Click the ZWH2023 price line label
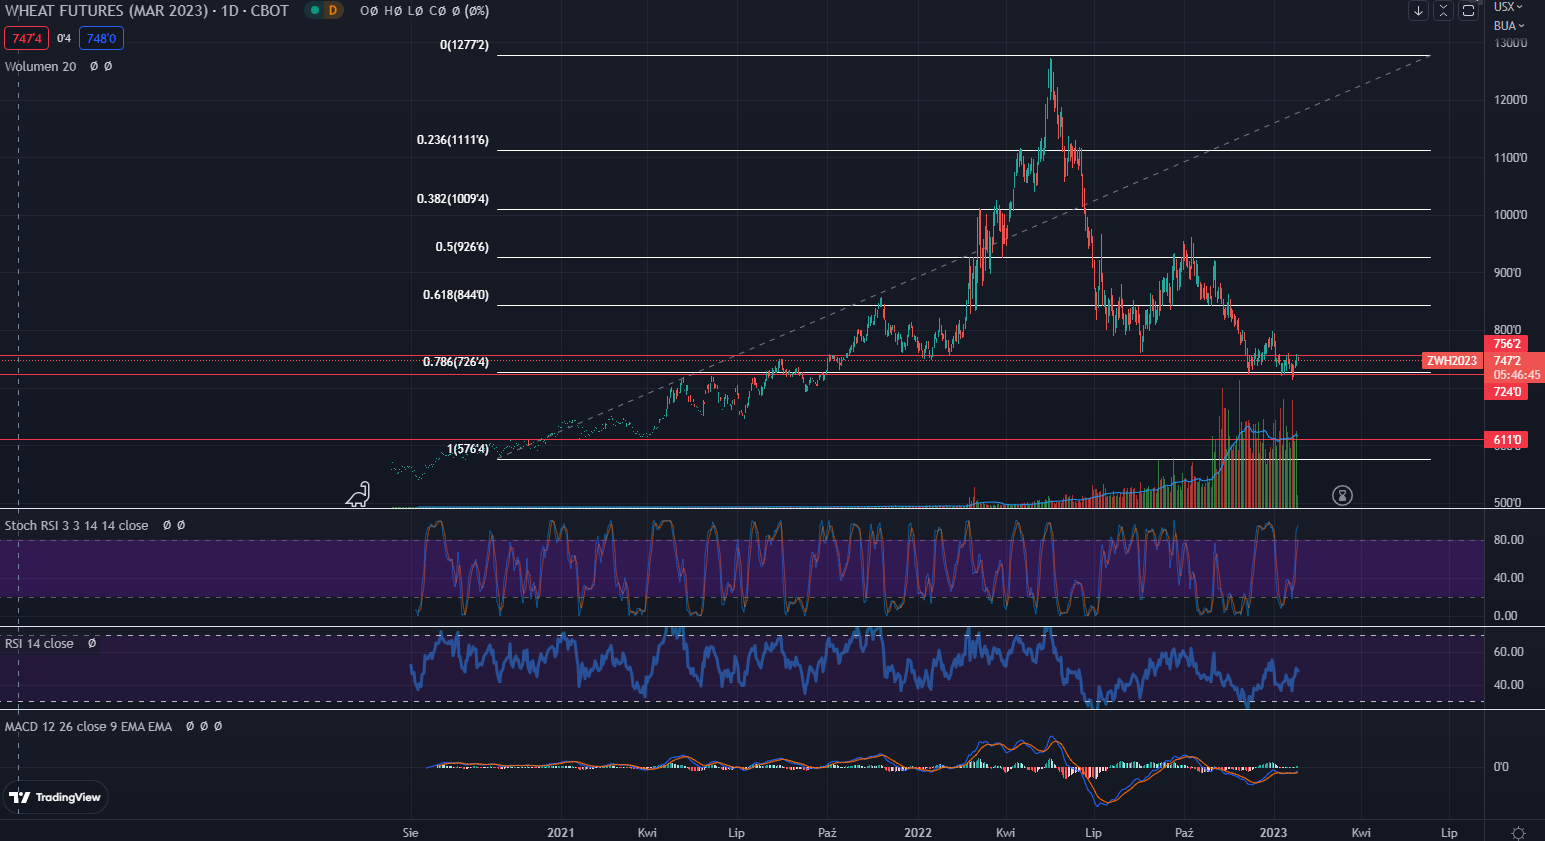This screenshot has height=841, width=1545. (x=1451, y=361)
